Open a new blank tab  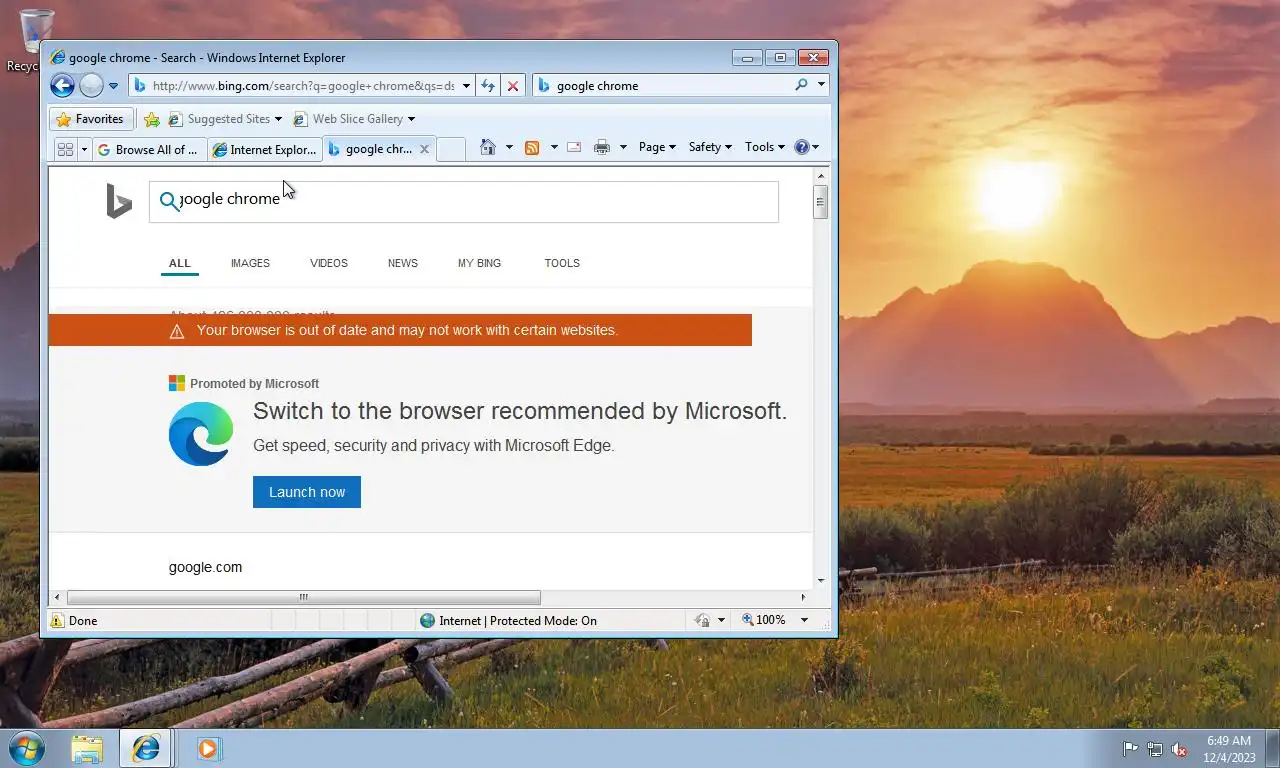point(451,149)
